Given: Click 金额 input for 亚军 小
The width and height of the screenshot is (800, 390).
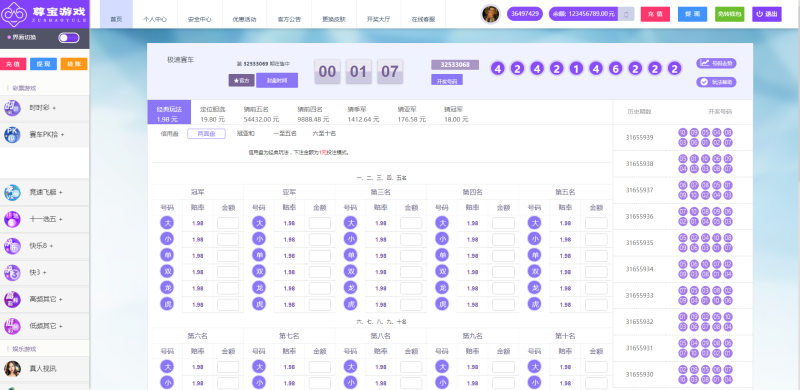Looking at the screenshot, I should point(320,239).
